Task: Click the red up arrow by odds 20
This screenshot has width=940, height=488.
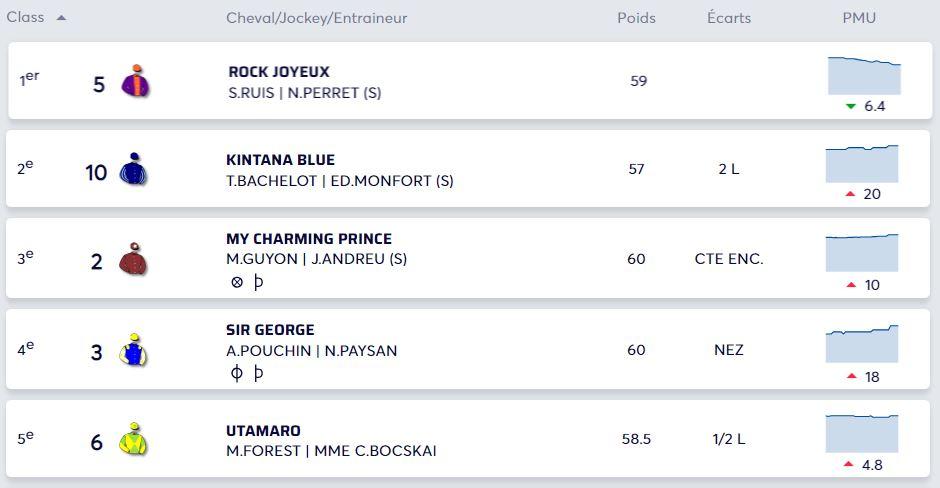Action: coord(851,194)
